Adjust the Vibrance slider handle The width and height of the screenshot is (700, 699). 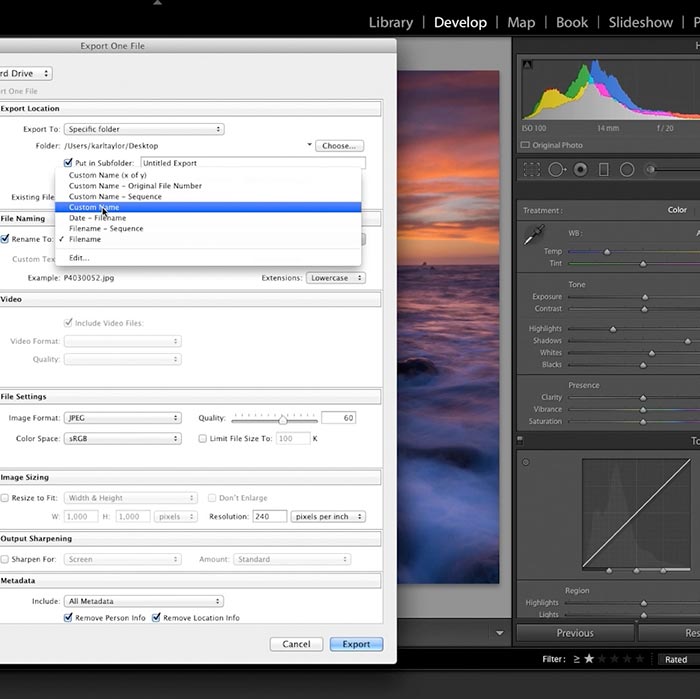coord(643,410)
